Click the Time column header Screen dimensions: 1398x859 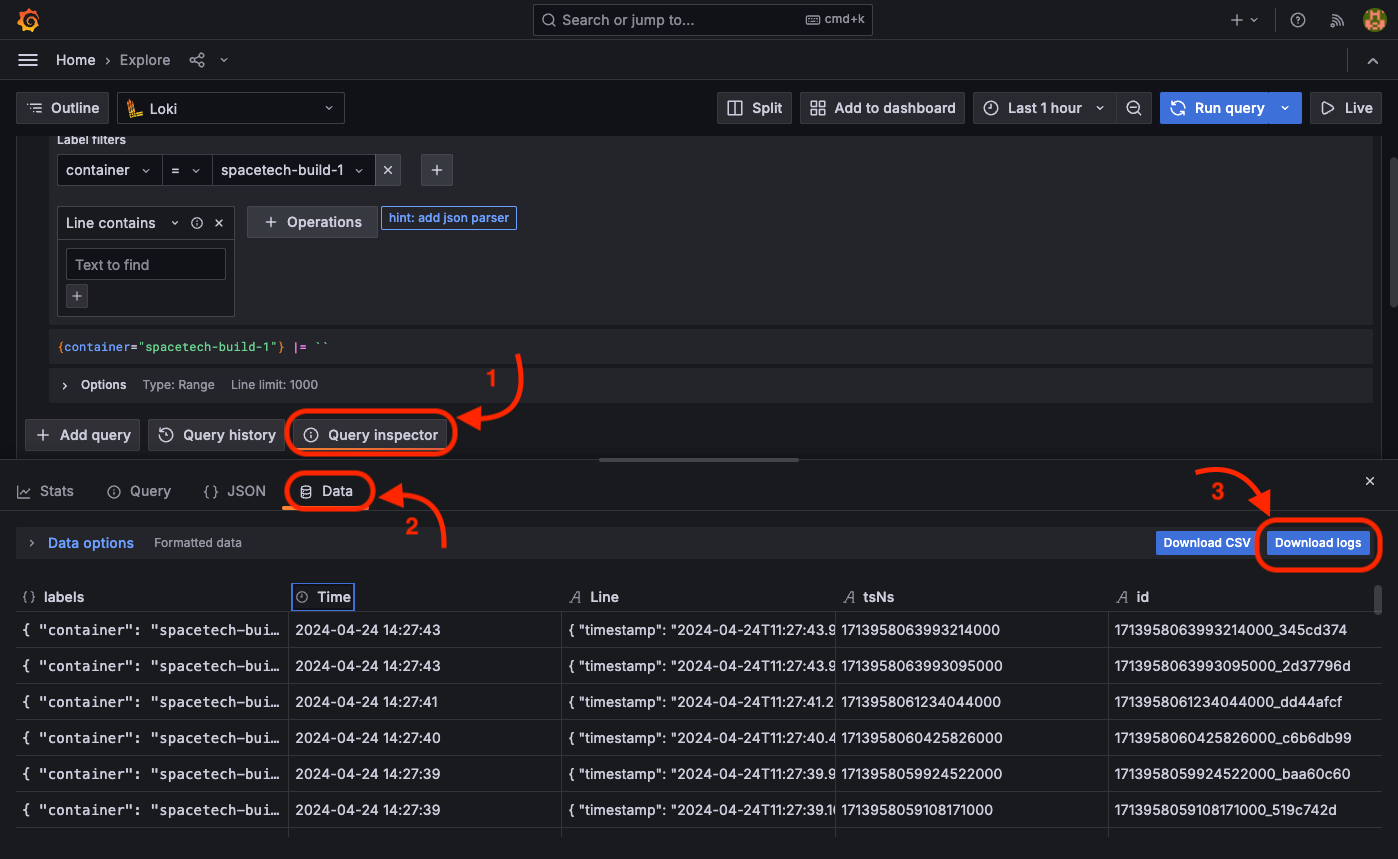pyautogui.click(x=323, y=597)
